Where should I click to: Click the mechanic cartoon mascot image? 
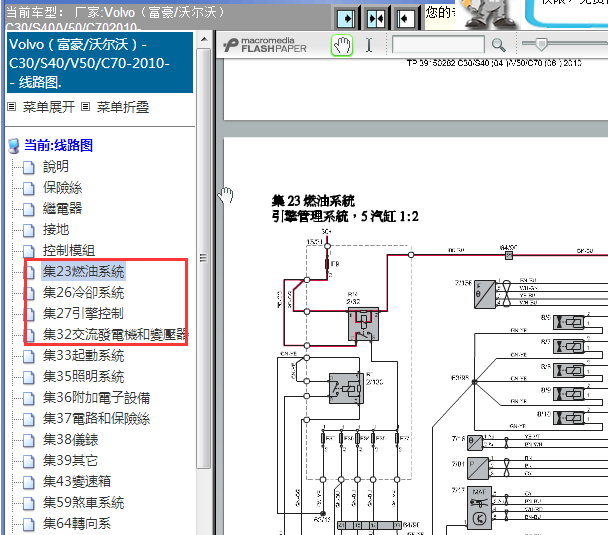[489, 14]
